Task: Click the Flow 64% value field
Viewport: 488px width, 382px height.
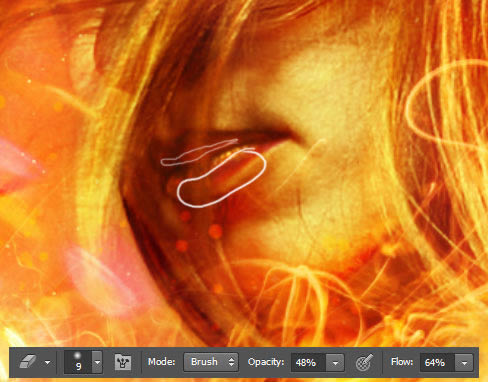Action: (437, 362)
